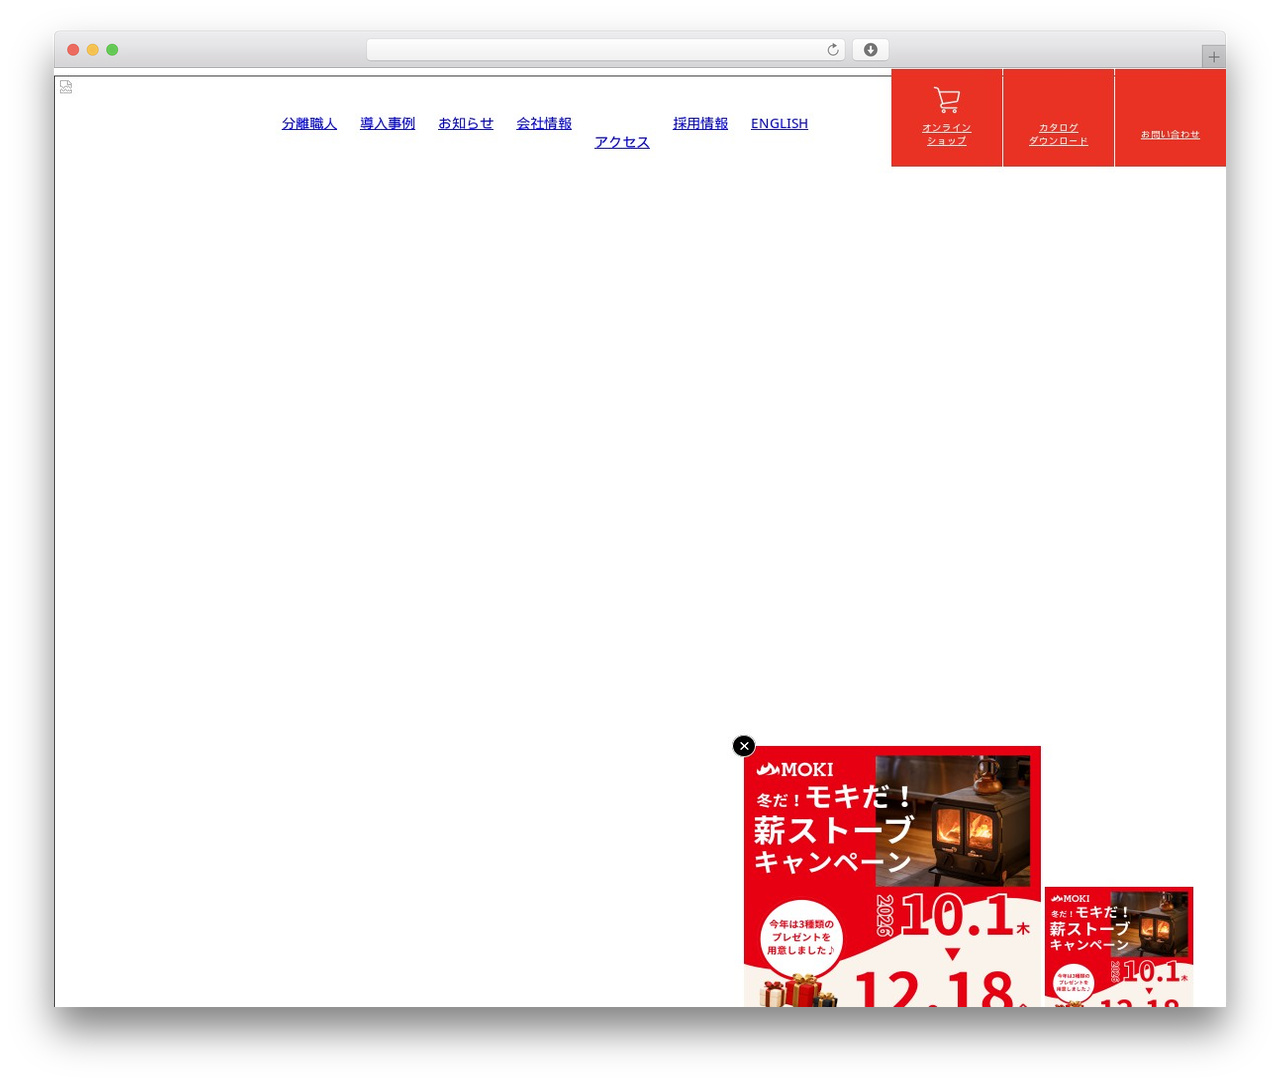The width and height of the screenshot is (1280, 1084).
Task: Open the 会社情報 menu link
Action: click(x=544, y=124)
